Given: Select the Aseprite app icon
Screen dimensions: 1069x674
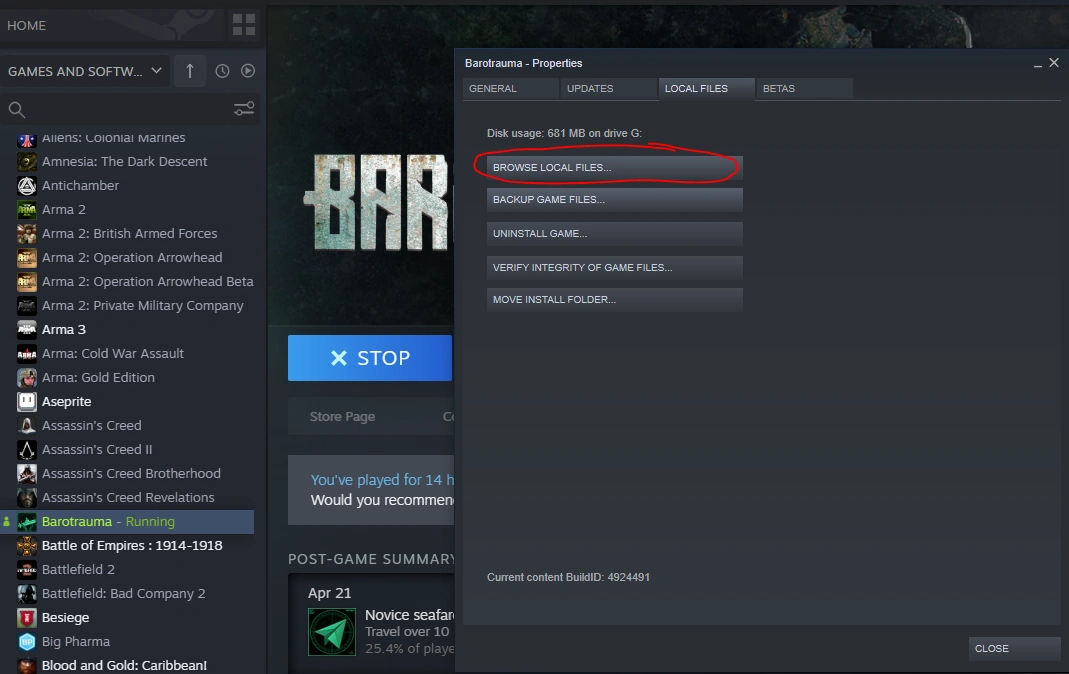Looking at the screenshot, I should coord(27,401).
